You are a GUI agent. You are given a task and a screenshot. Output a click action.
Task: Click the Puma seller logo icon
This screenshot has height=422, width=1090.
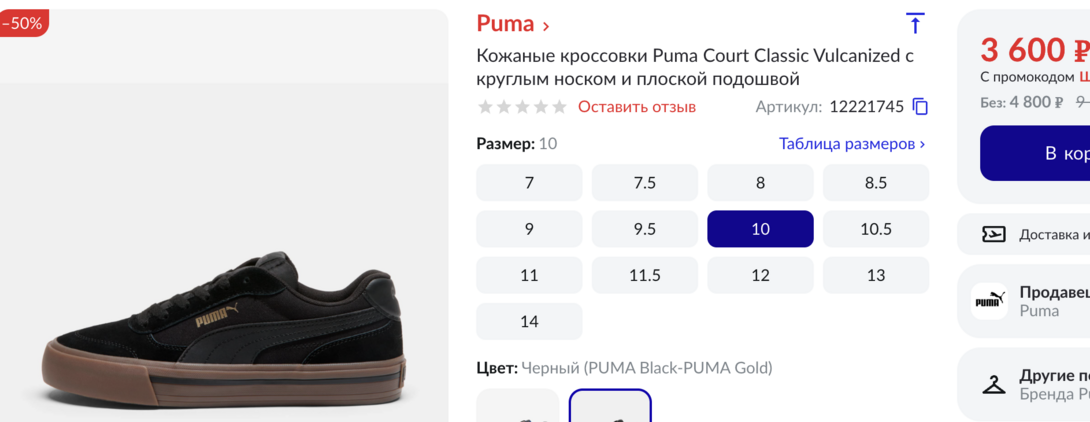(x=989, y=301)
